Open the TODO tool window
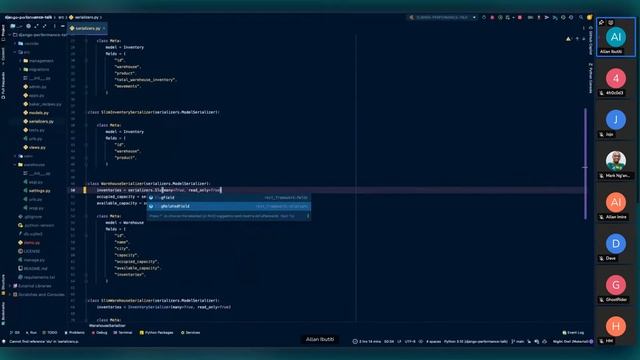640x360 pixels. [50, 333]
